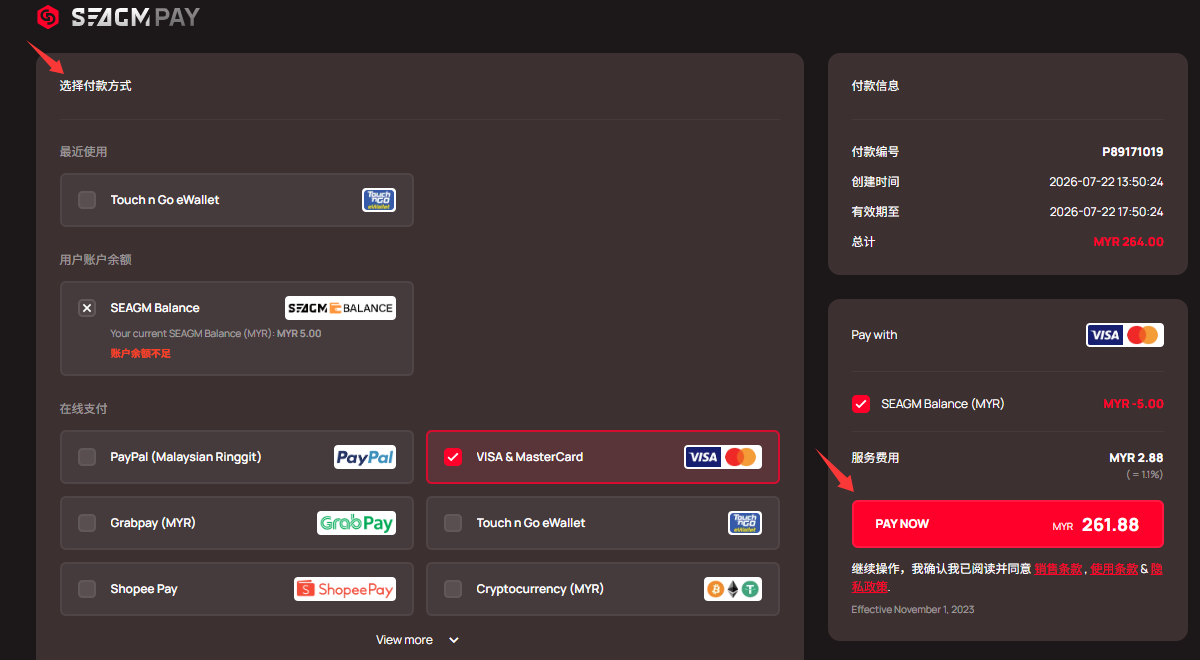Click the SEAGM Pay logo
Screen dimensions: 1200x660
[118, 17]
